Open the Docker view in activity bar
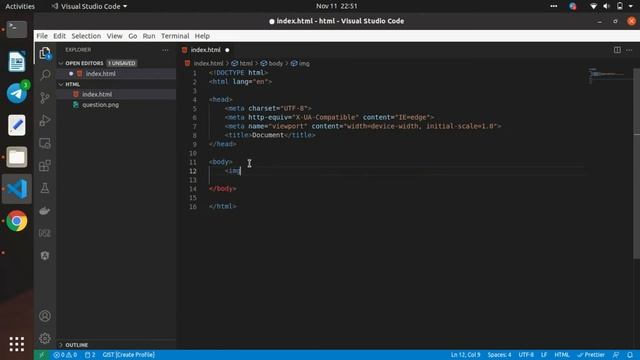640x360 pixels. coord(45,211)
